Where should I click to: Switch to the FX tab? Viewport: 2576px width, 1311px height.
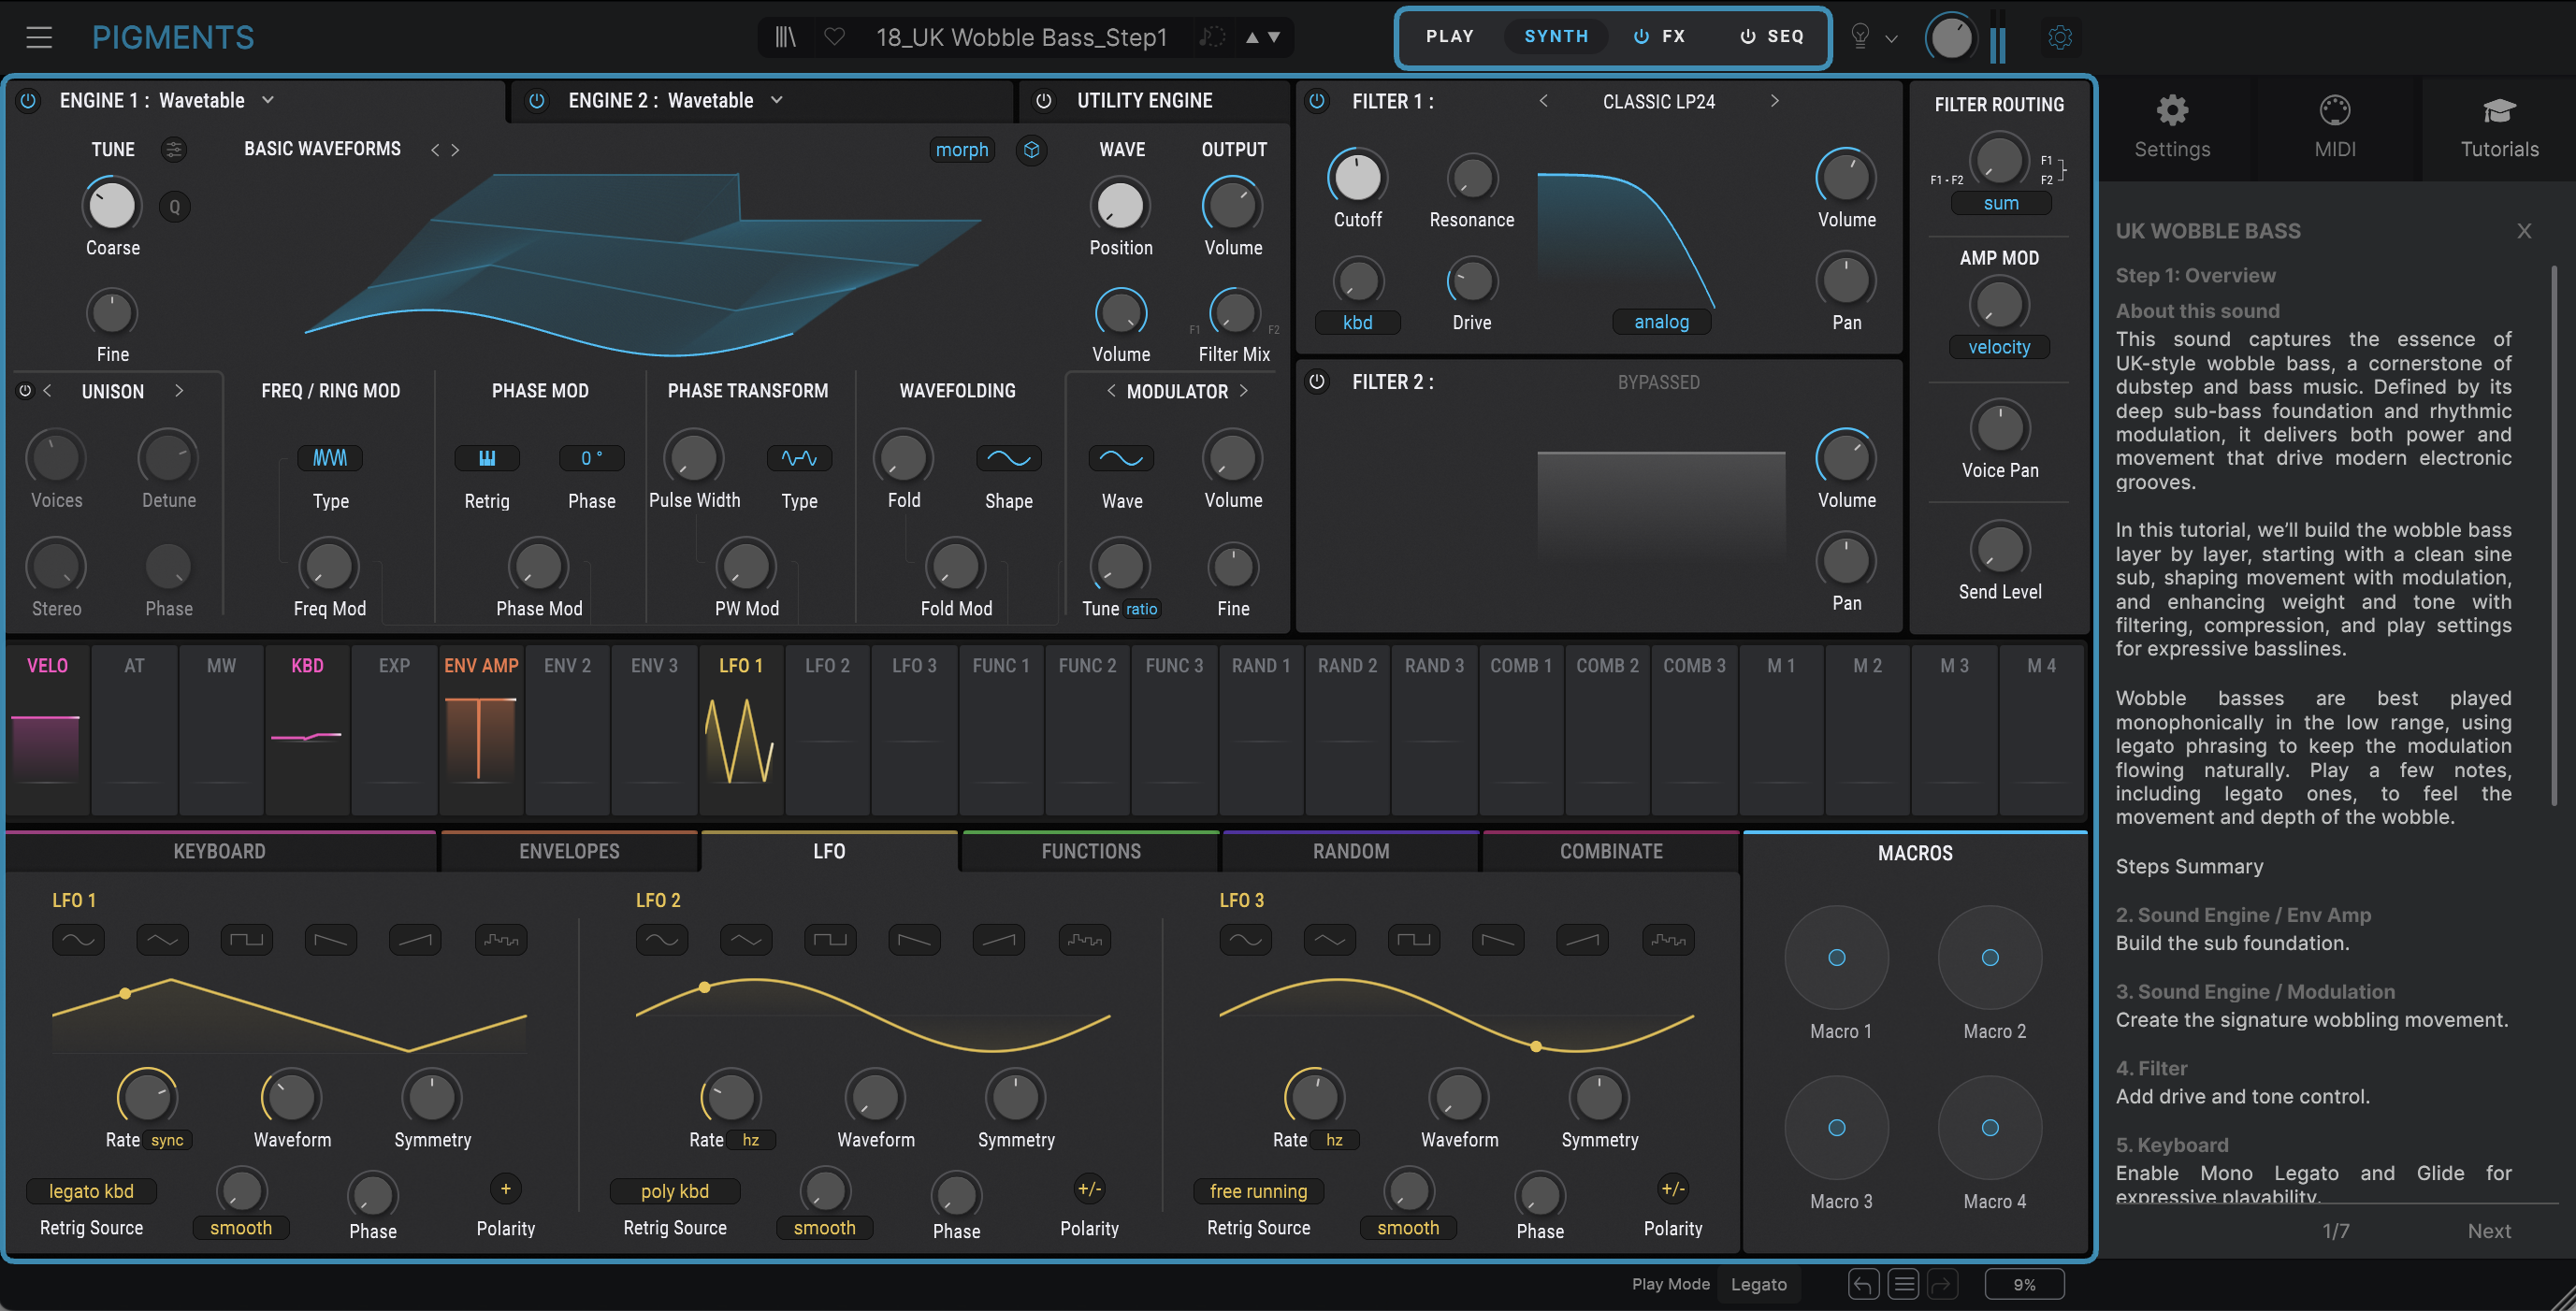click(x=1673, y=36)
